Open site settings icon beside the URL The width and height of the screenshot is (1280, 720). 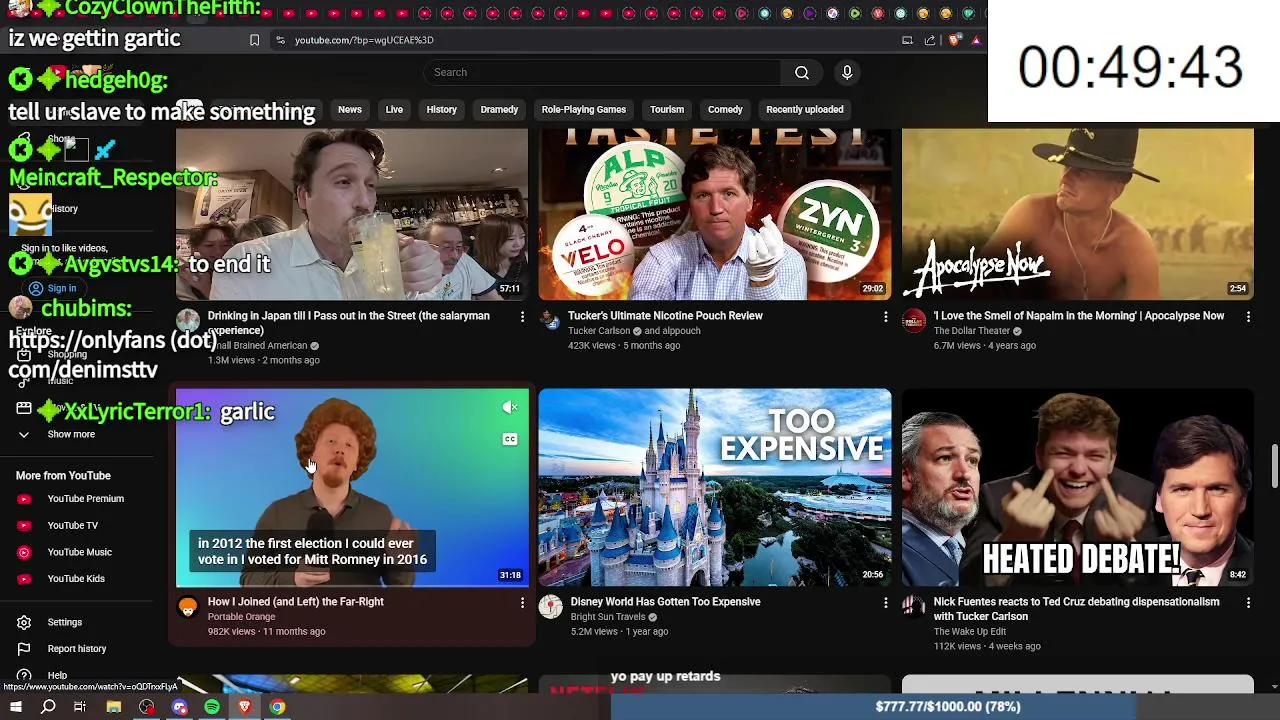point(280,40)
